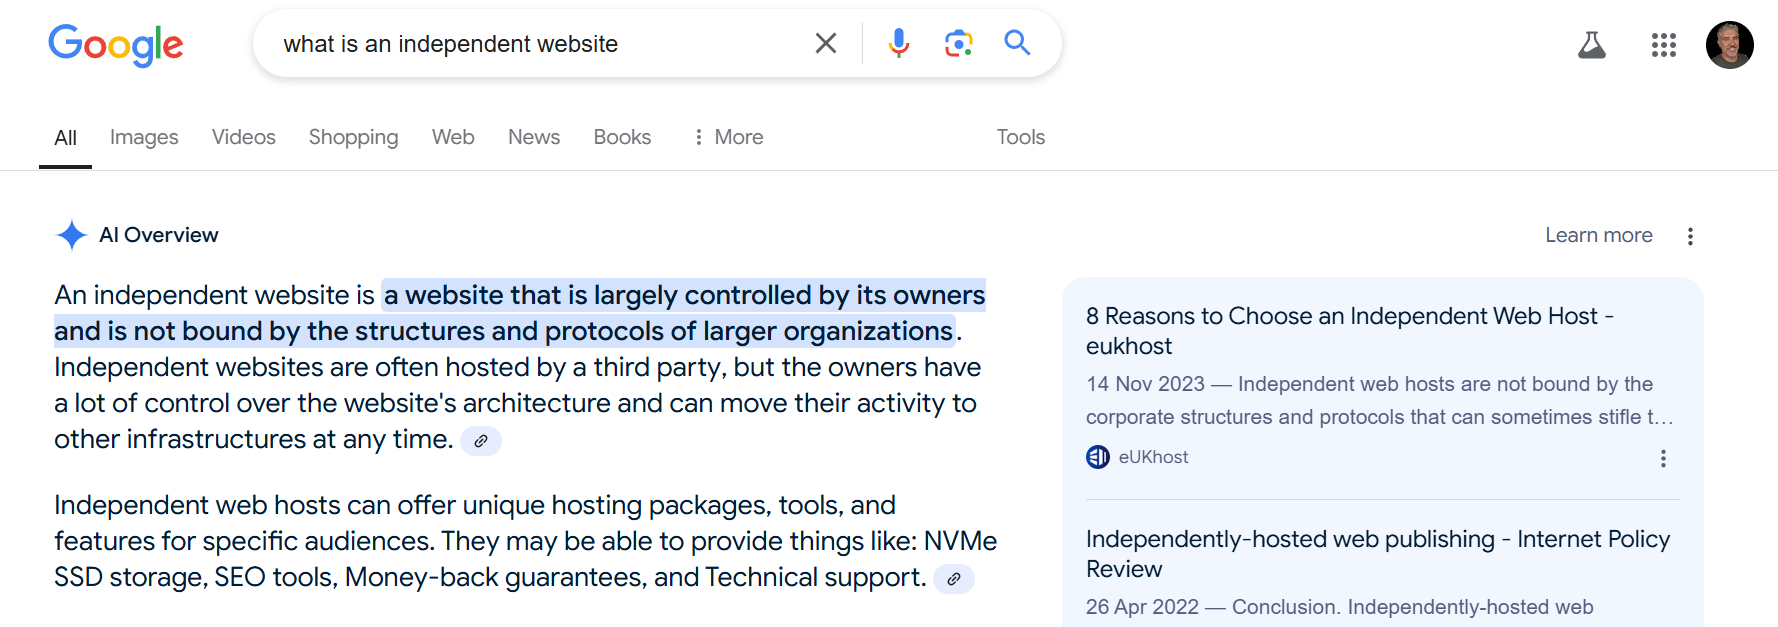Open Search Labs flask icon
Viewport: 1778px width, 627px height.
[1592, 45]
